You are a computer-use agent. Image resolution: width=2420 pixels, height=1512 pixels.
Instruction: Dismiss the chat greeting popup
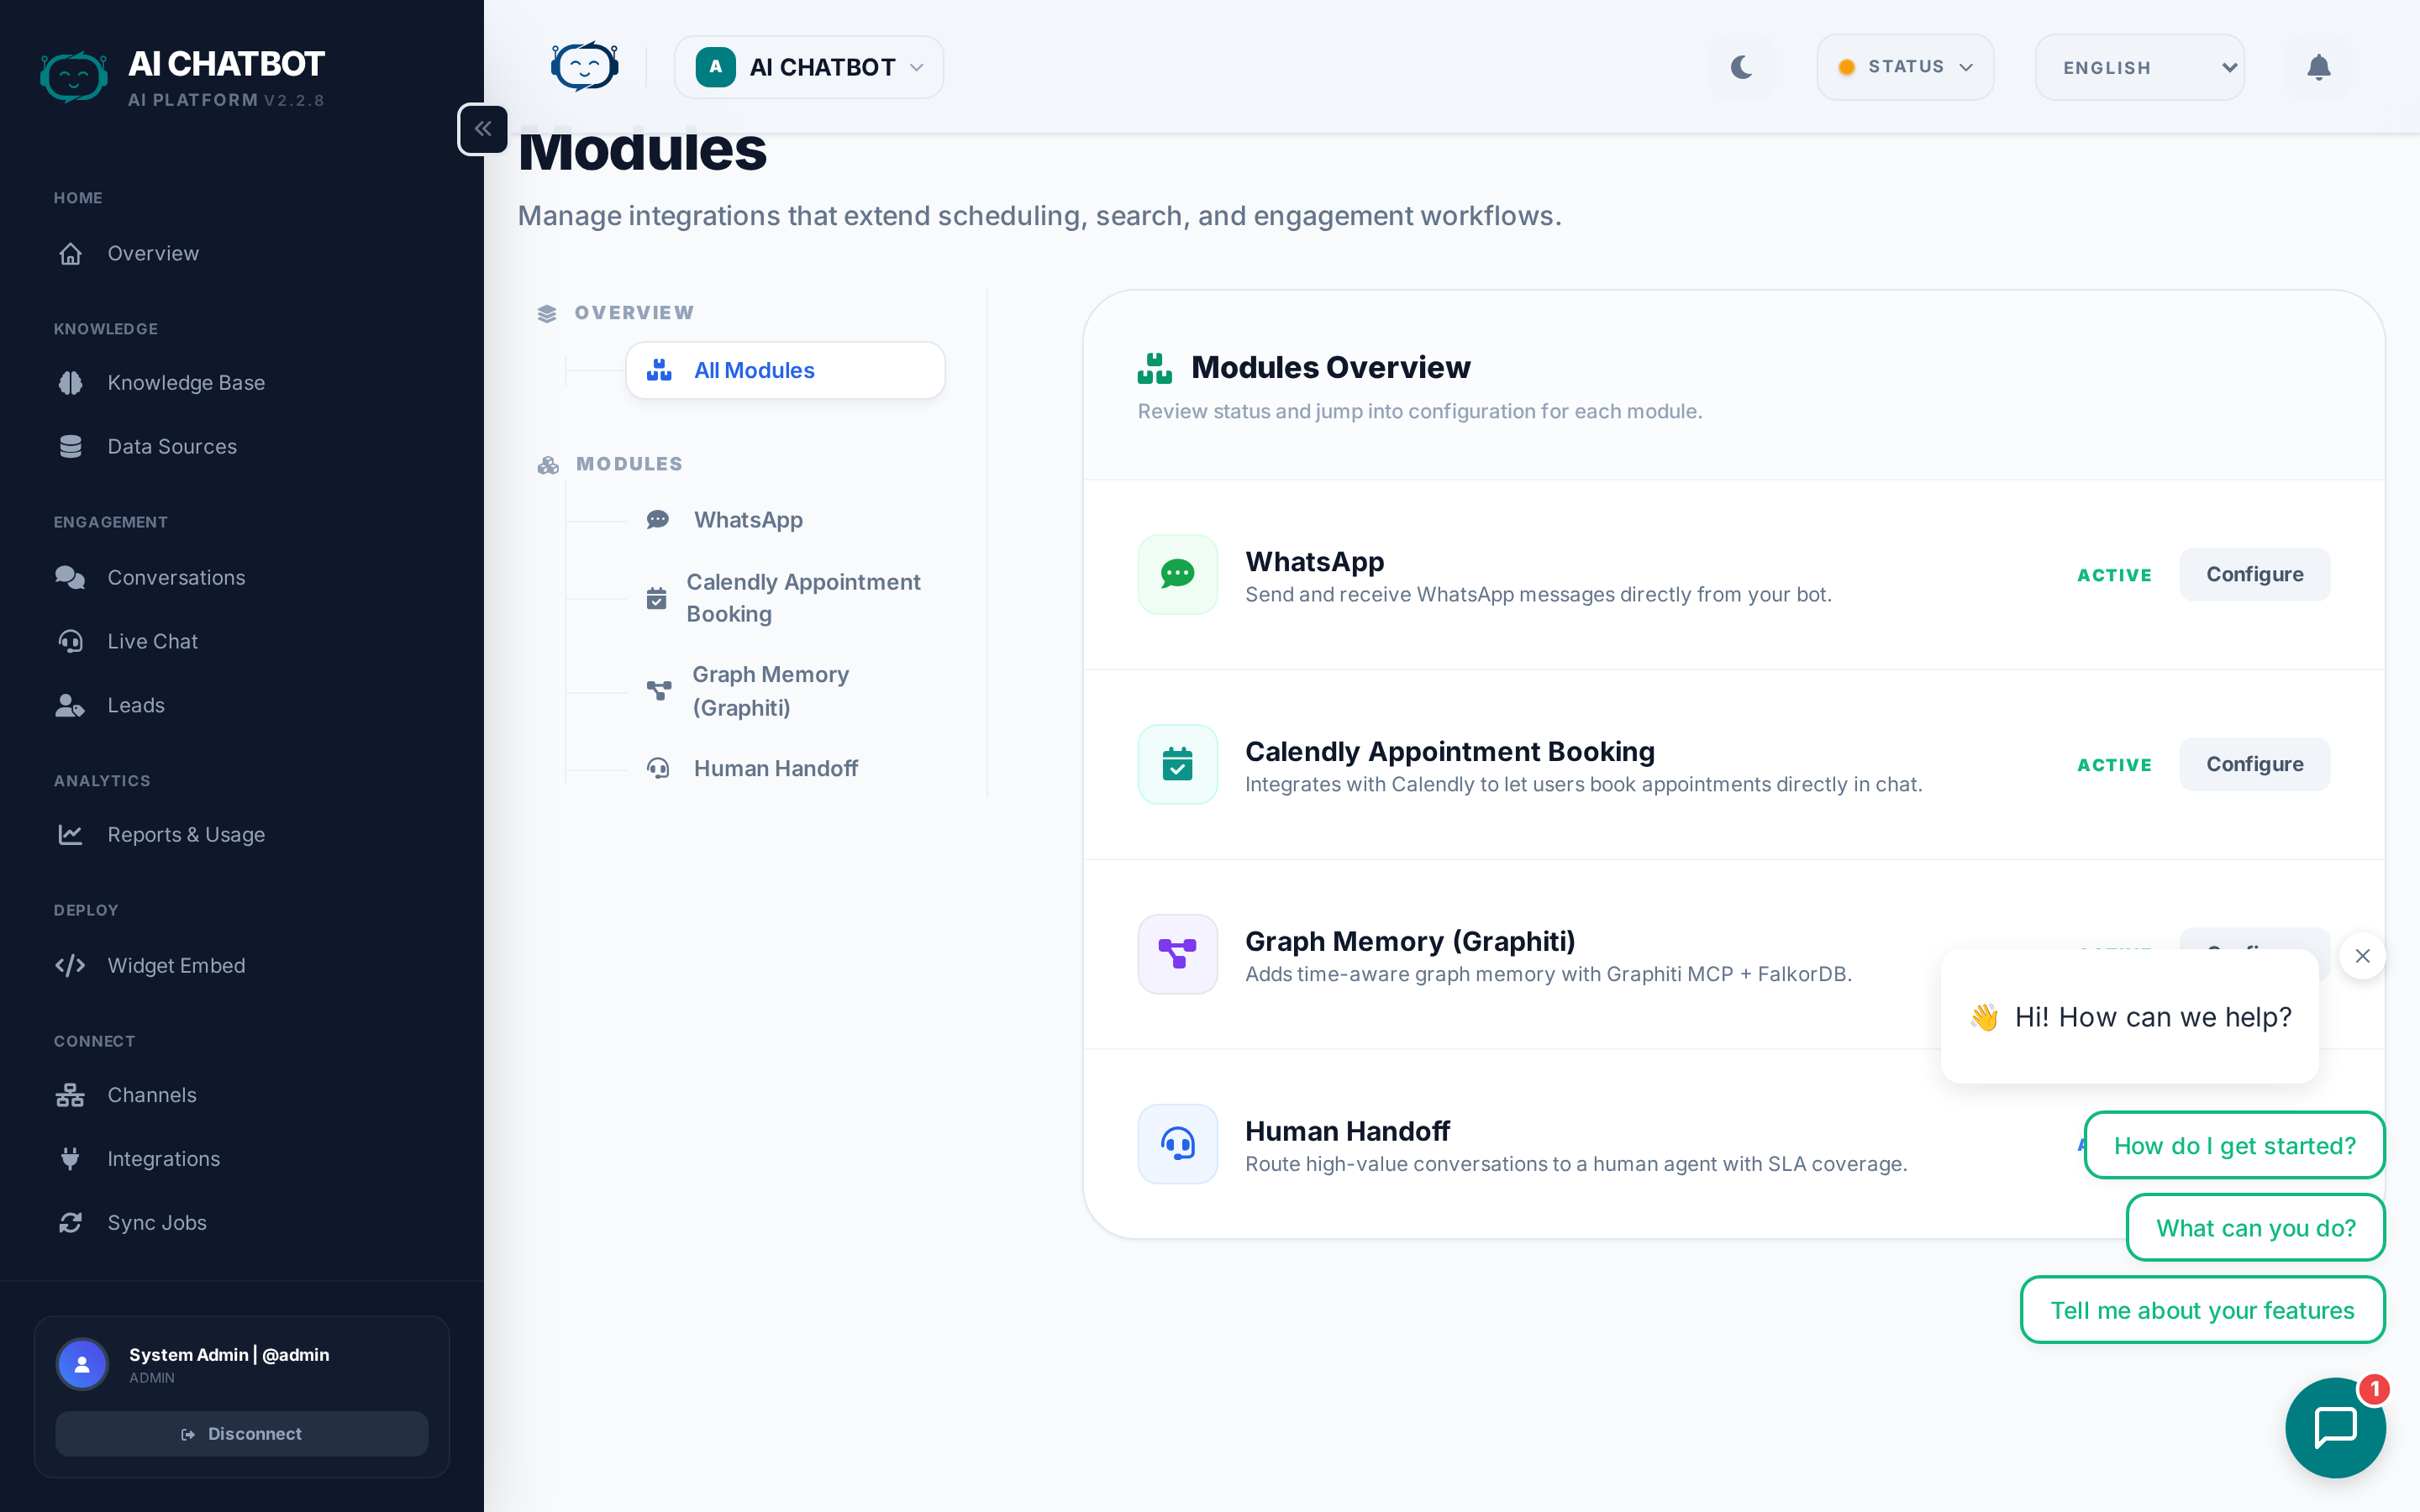coord(2362,956)
